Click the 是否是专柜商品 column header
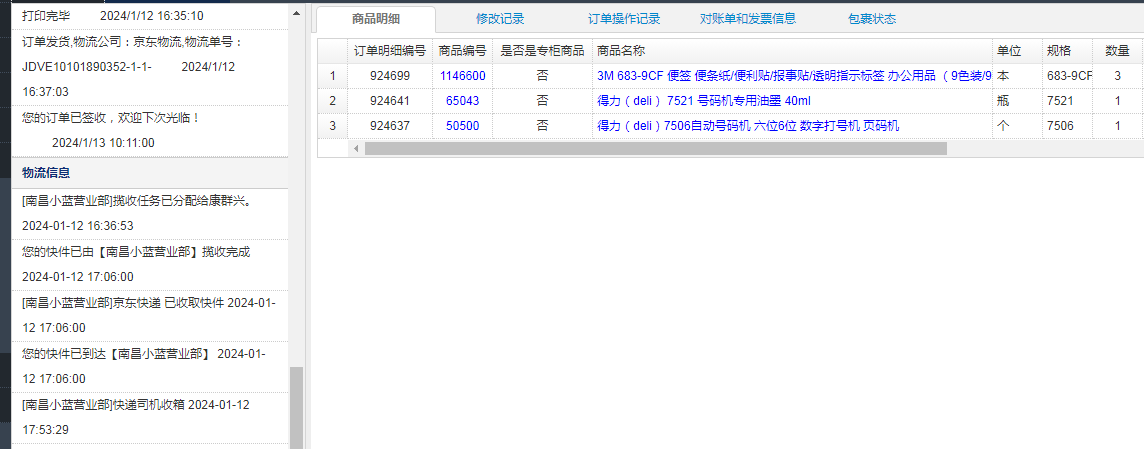This screenshot has width=1144, height=449. pyautogui.click(x=542, y=51)
